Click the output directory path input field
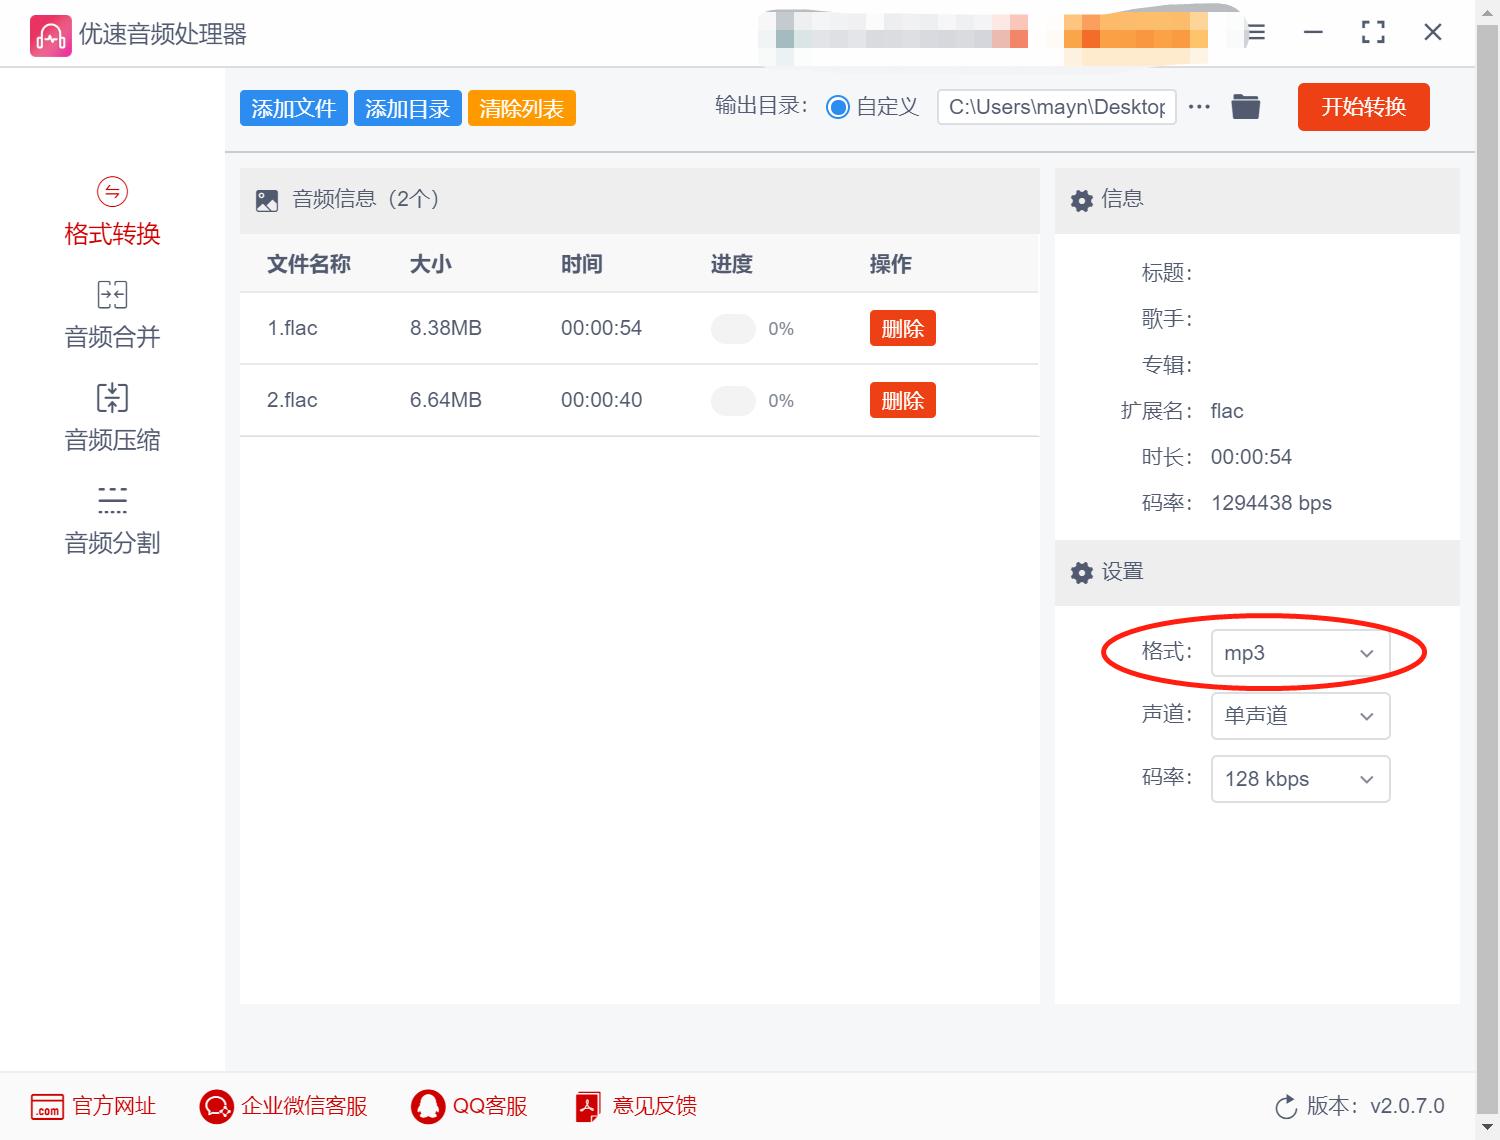The height and width of the screenshot is (1140, 1500). tap(1056, 107)
